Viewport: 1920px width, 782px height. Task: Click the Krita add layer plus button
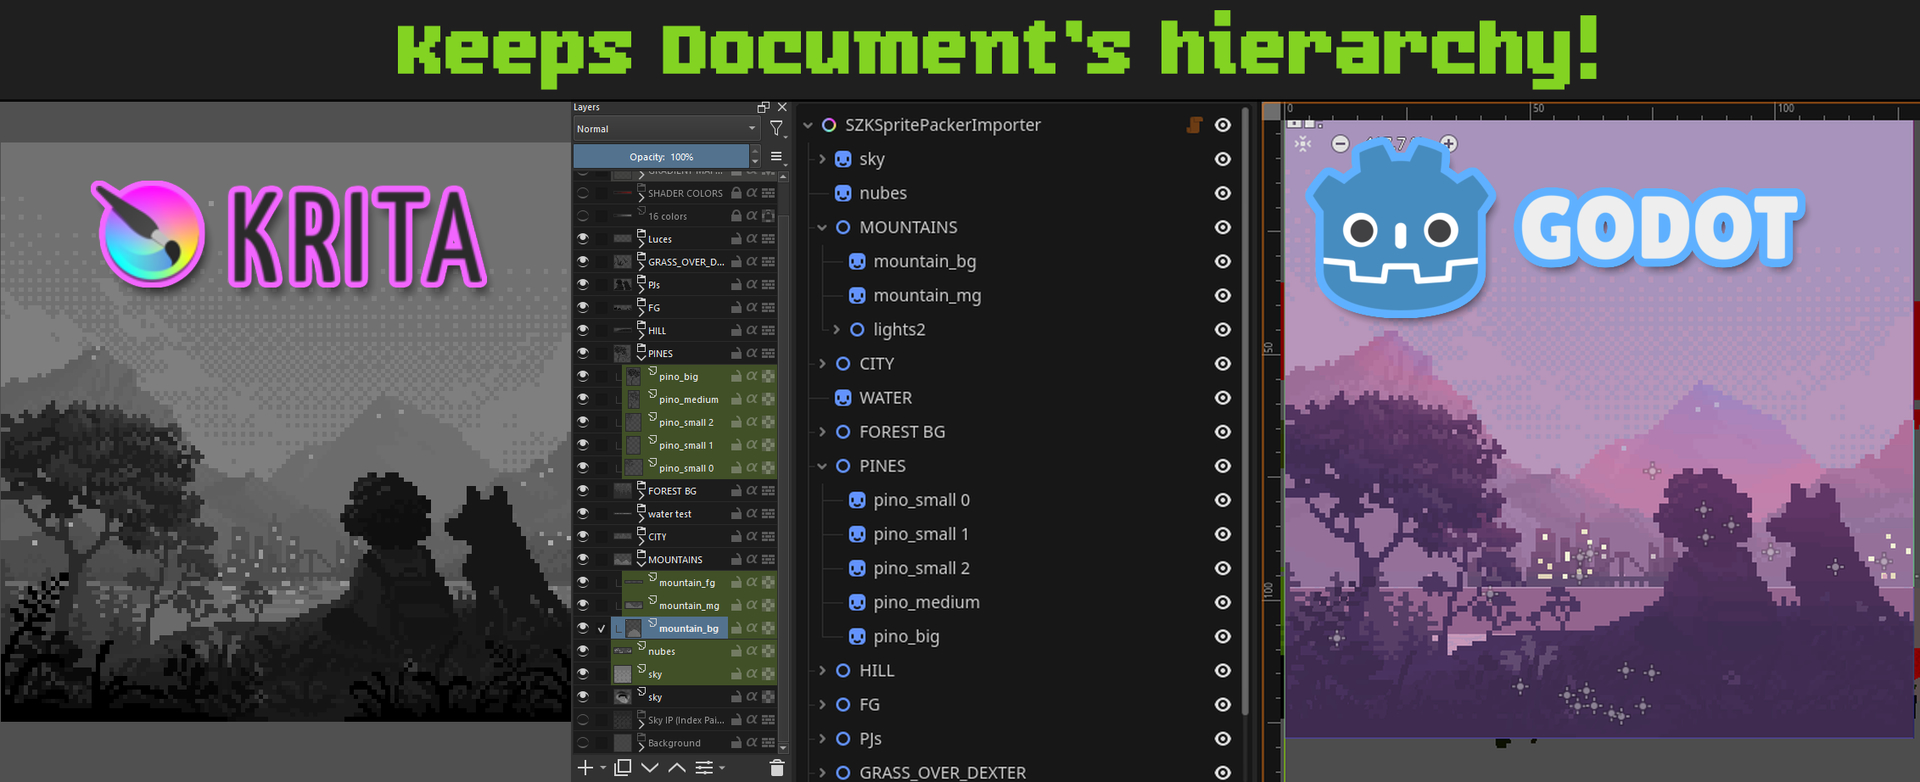585,768
